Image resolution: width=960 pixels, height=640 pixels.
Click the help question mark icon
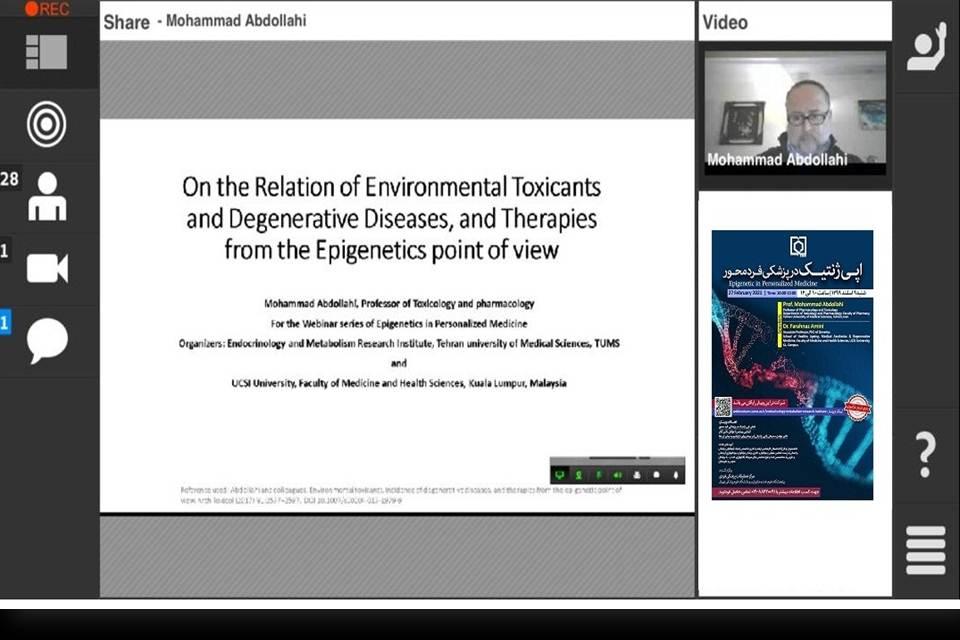tap(925, 455)
